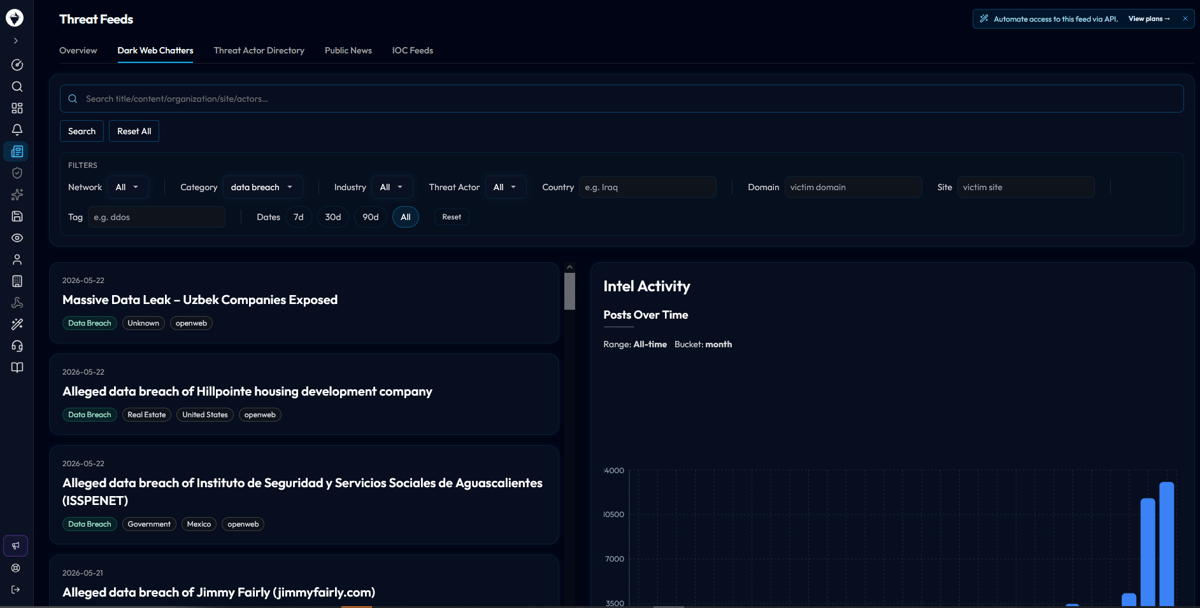Focus the title/content search field

click(x=622, y=99)
